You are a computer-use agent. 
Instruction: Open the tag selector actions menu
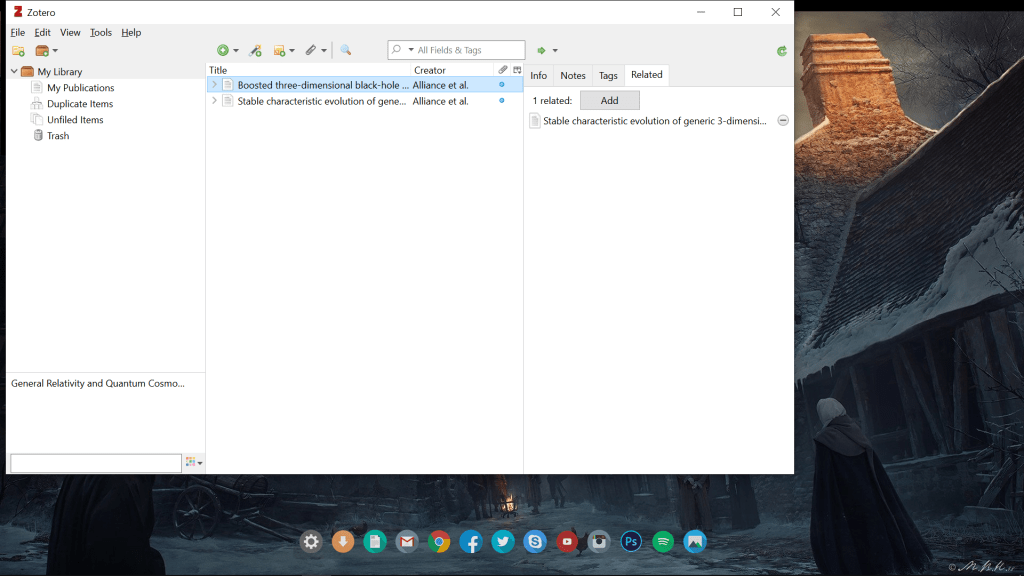pos(193,463)
